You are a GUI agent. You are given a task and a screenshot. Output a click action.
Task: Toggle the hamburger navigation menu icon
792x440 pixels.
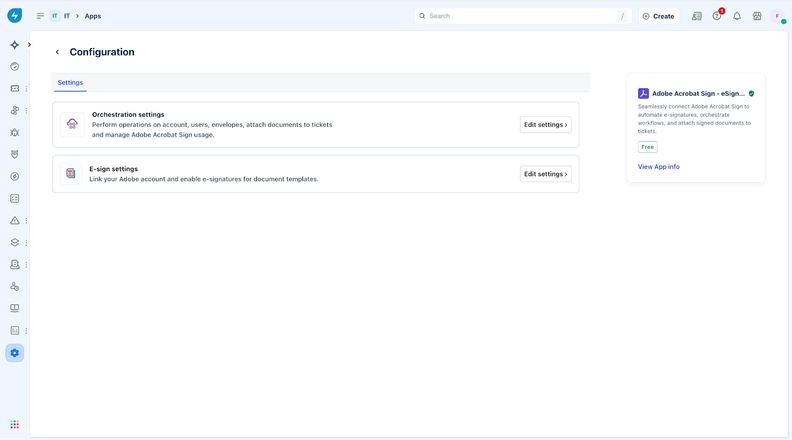point(40,16)
